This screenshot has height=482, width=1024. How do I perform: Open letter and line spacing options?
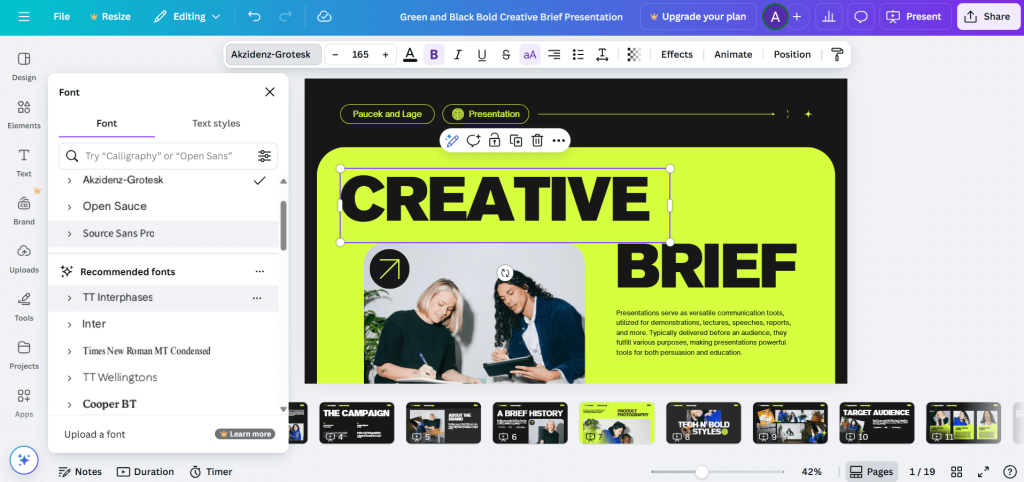click(x=602, y=55)
